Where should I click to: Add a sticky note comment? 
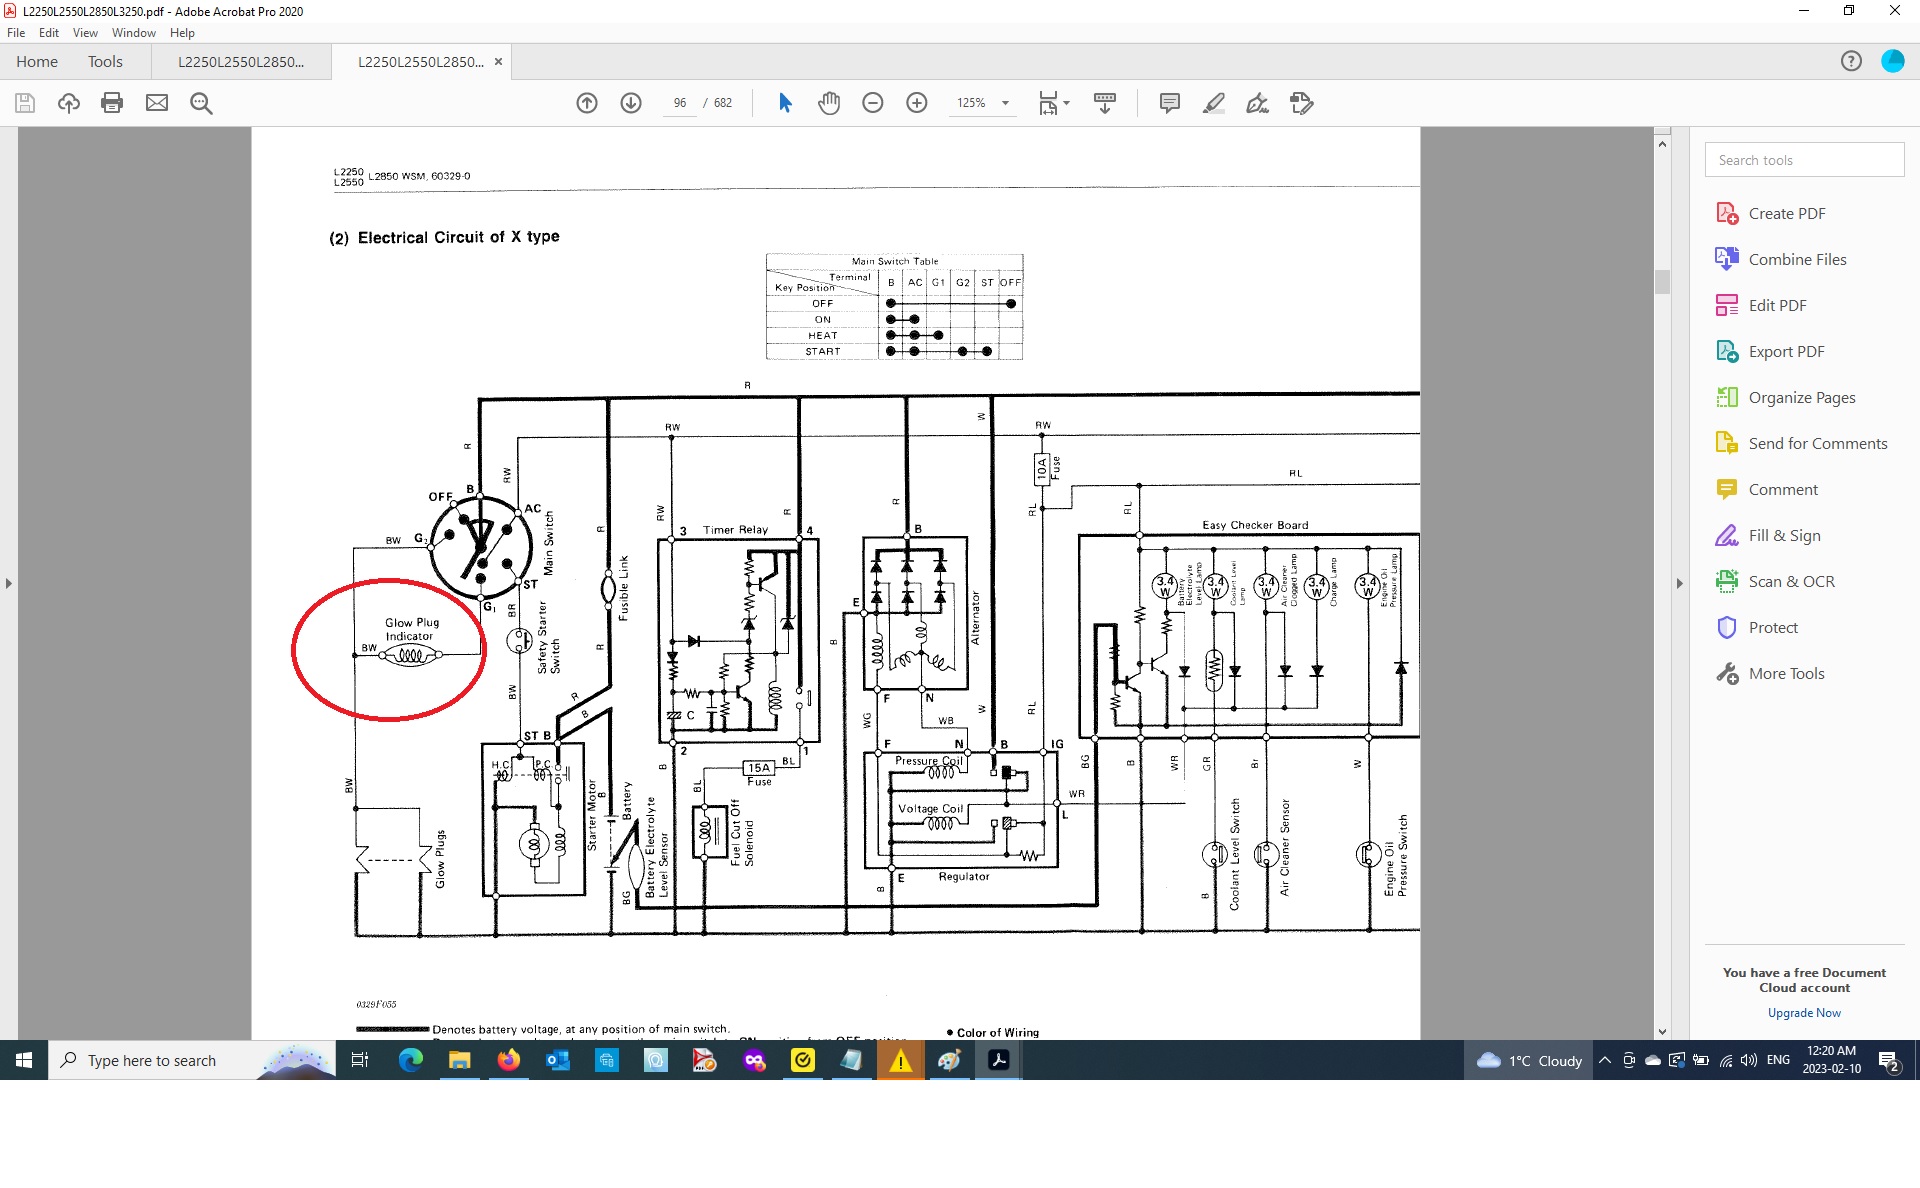point(1169,103)
